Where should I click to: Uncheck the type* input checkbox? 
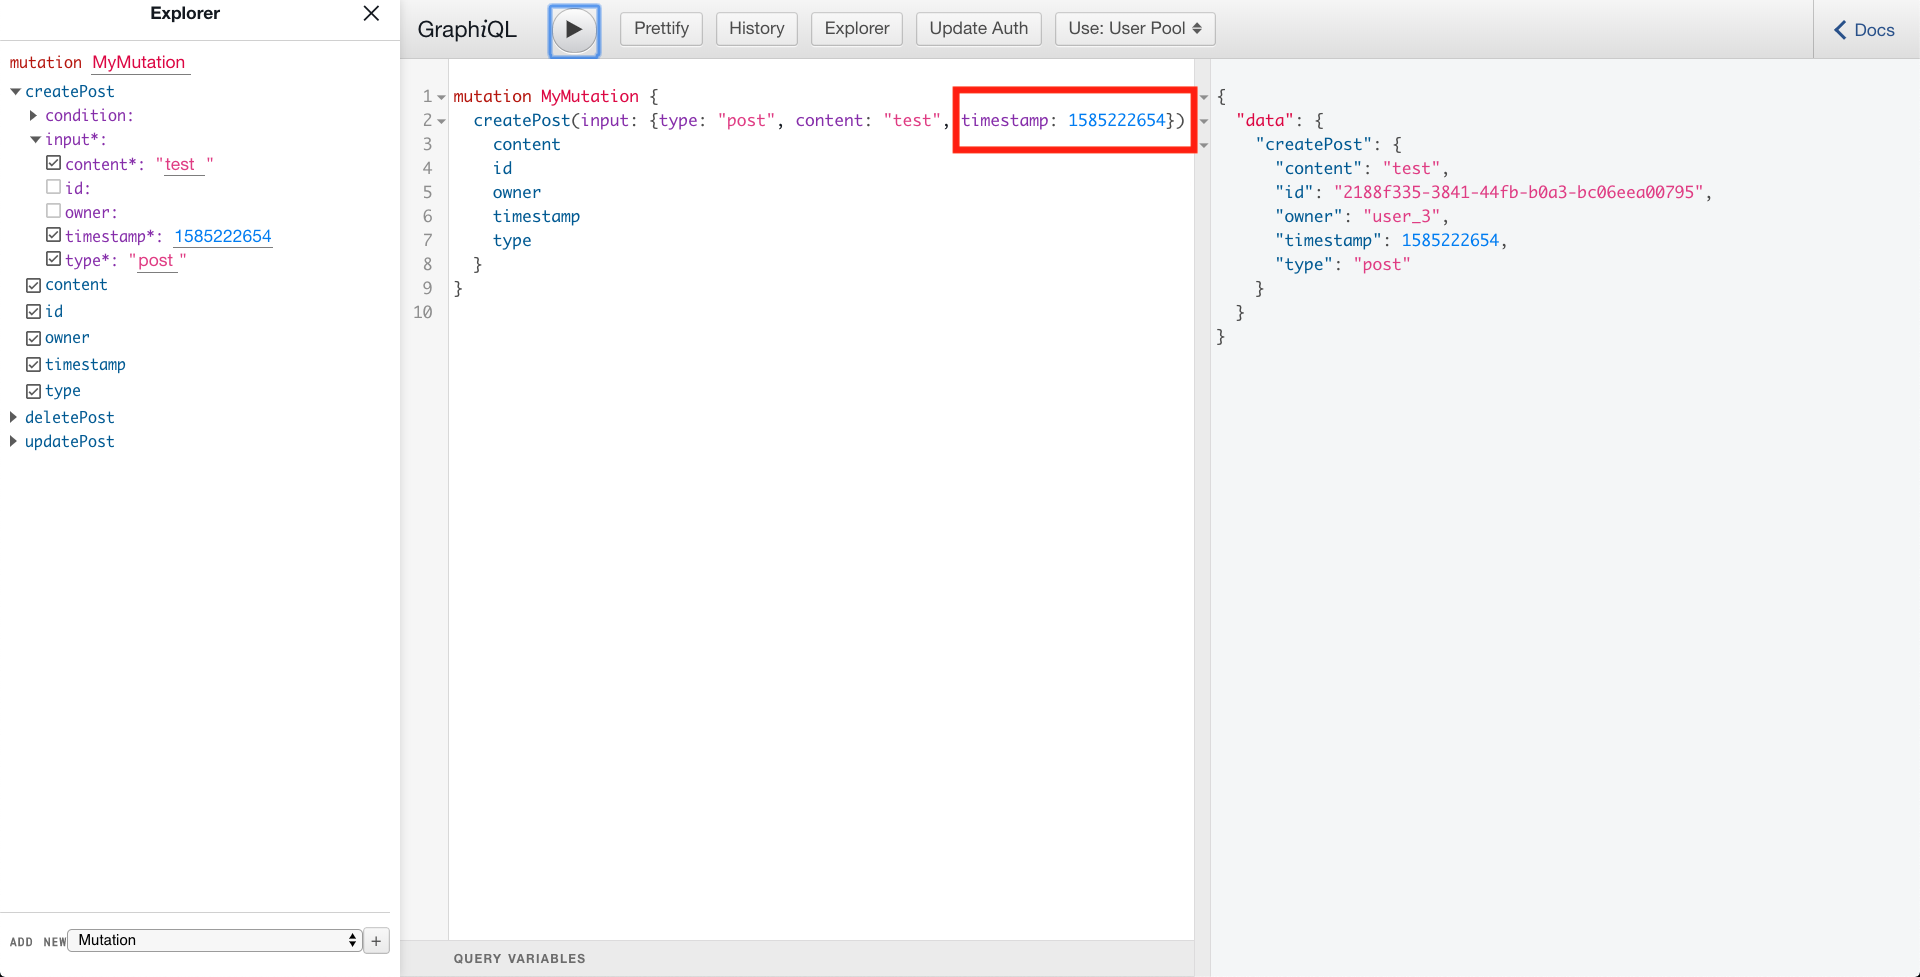(54, 259)
